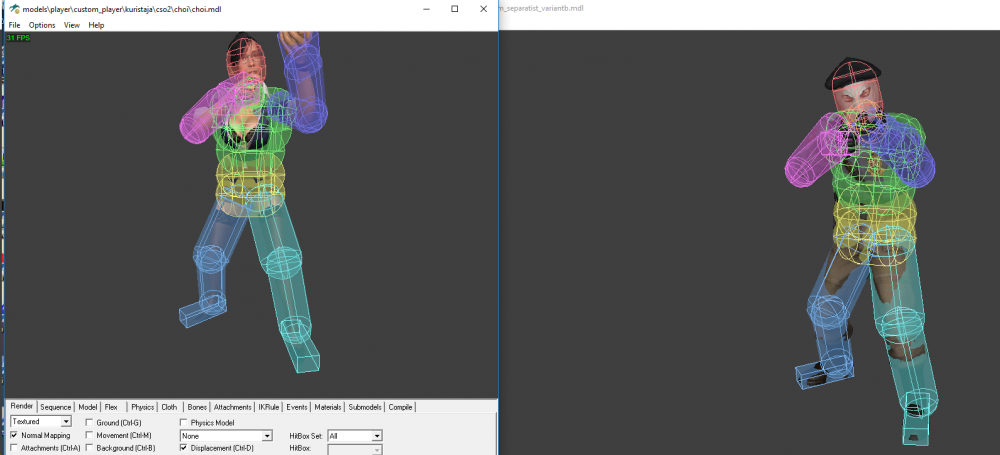Open the Compile tab
1000x455 pixels.
tap(400, 407)
